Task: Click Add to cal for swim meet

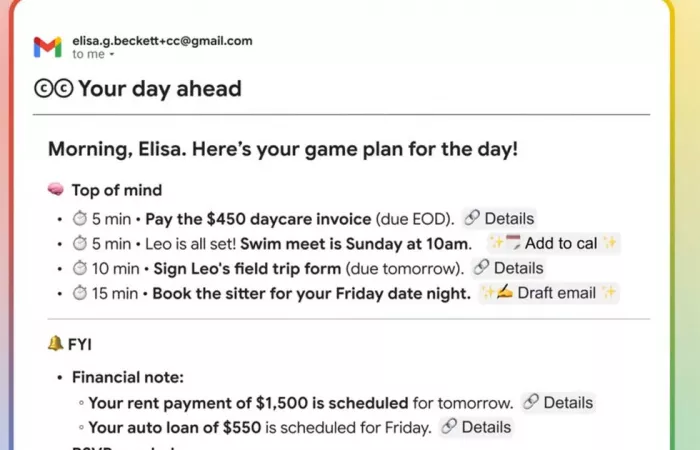Action: (x=553, y=243)
